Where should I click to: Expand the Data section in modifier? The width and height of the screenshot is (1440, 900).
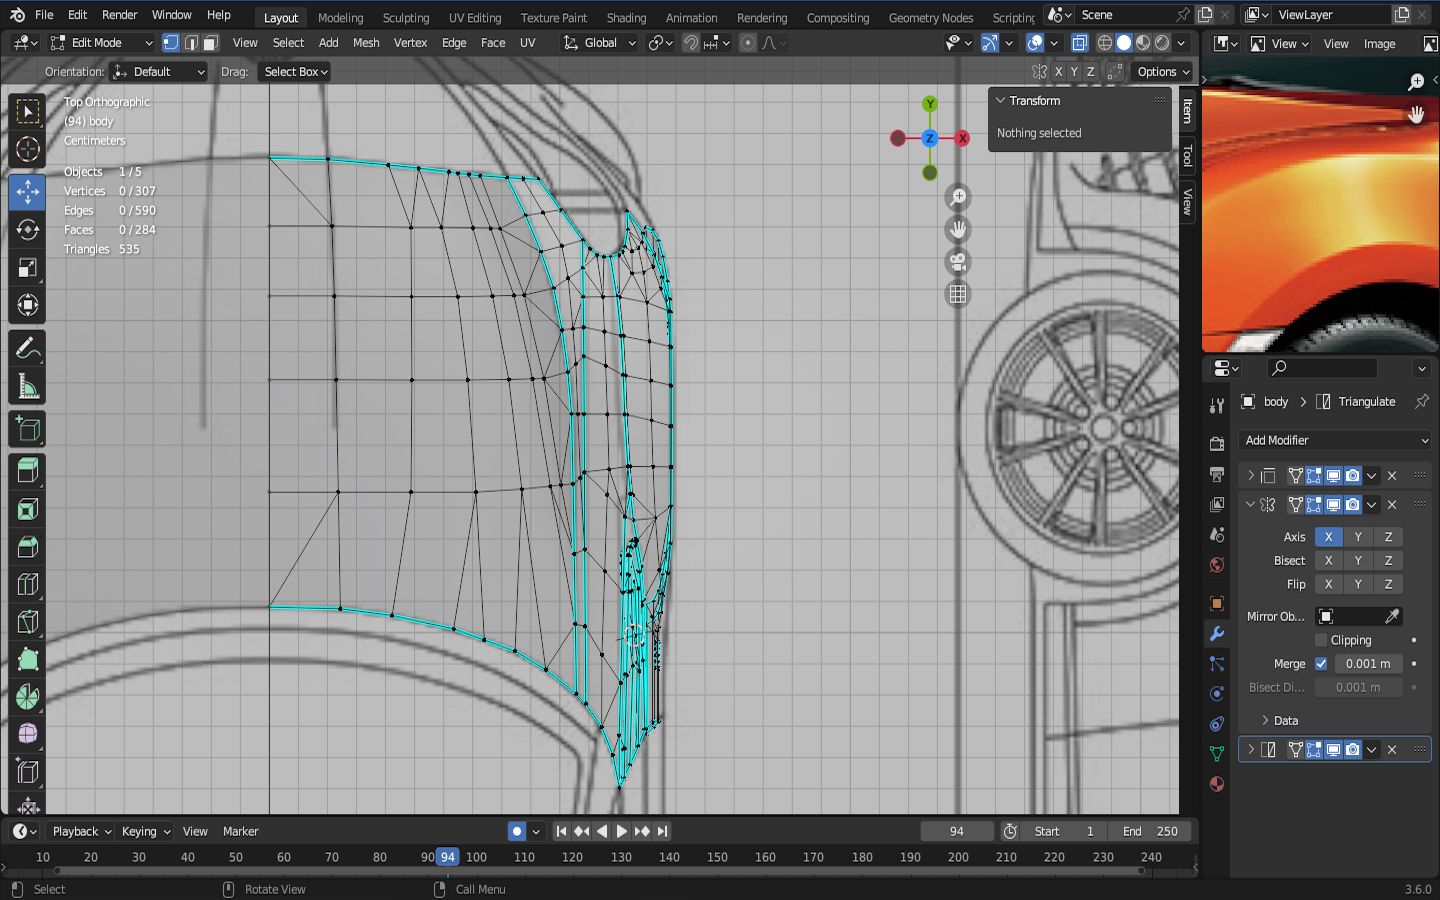coord(1285,721)
